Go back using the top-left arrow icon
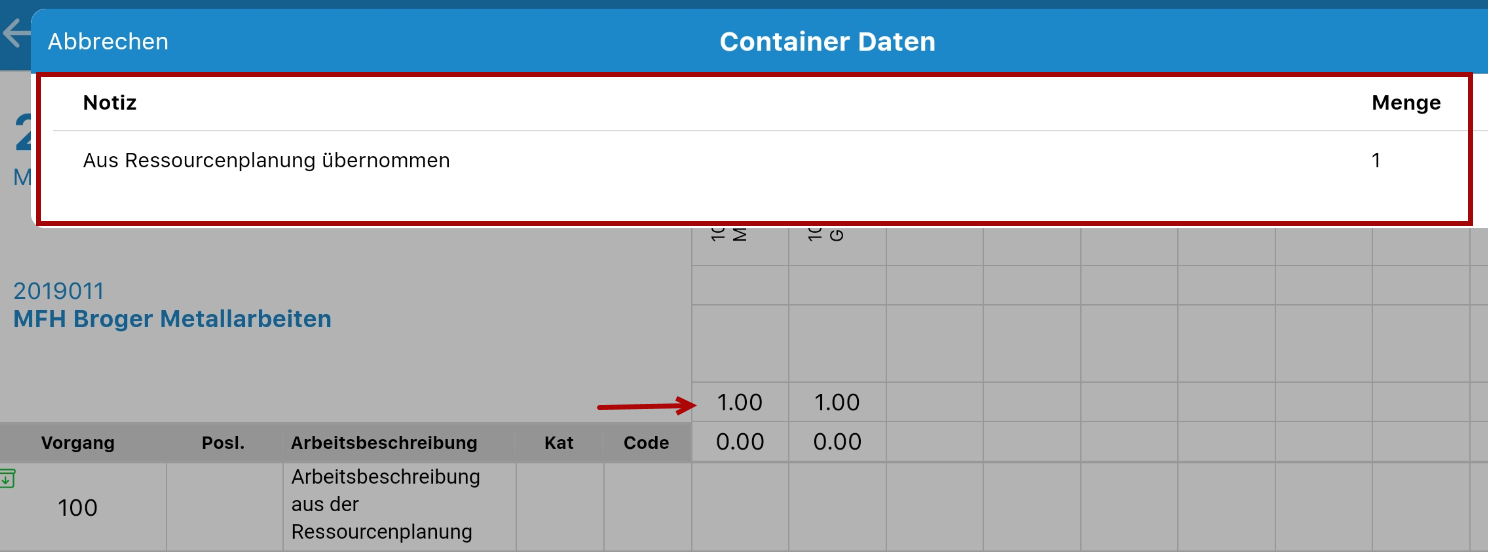The width and height of the screenshot is (1488, 552). click(15, 33)
